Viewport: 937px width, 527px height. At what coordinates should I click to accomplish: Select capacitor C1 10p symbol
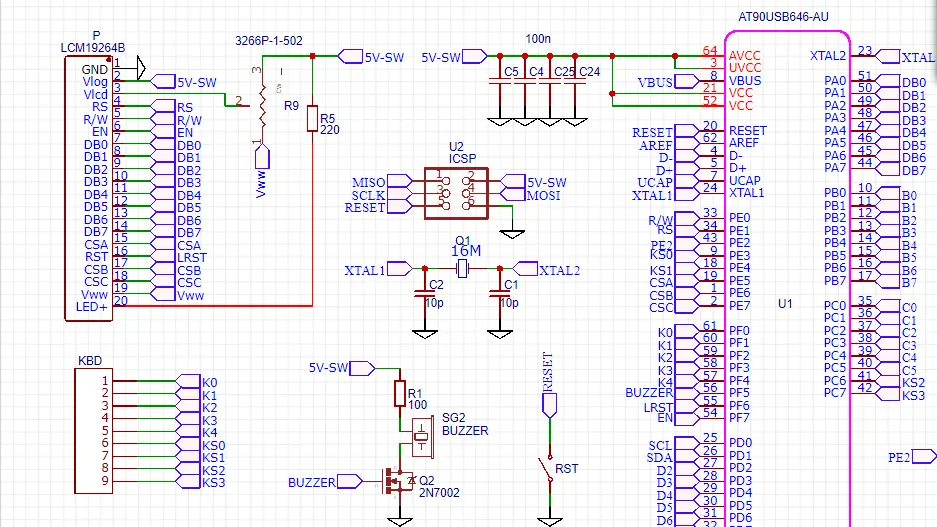pos(500,293)
